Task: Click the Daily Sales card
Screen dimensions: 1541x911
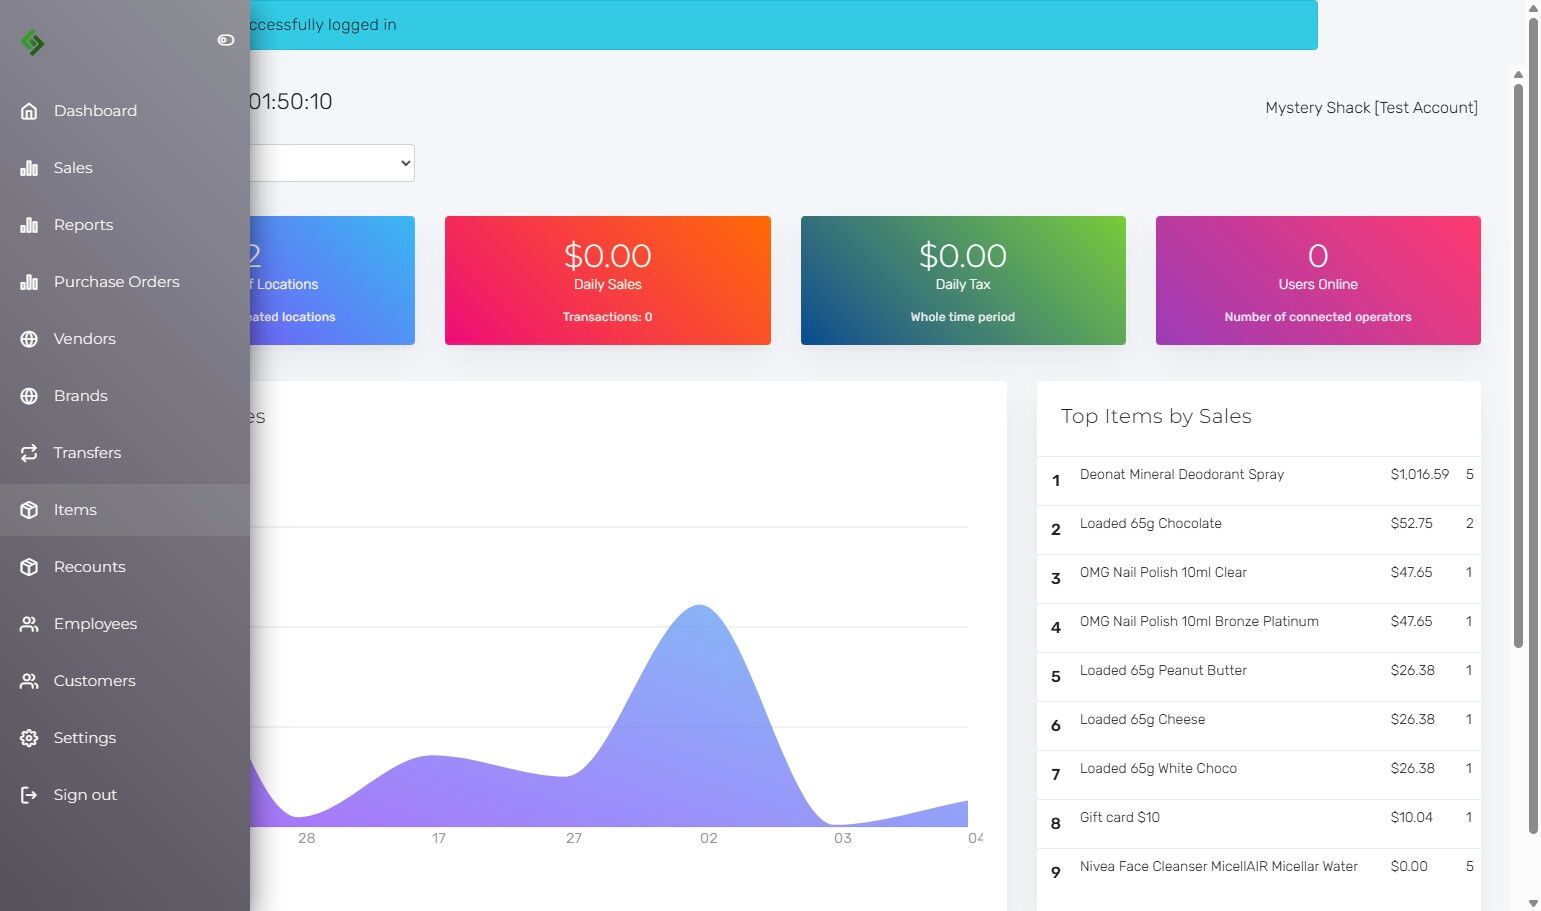Action: pyautogui.click(x=607, y=280)
